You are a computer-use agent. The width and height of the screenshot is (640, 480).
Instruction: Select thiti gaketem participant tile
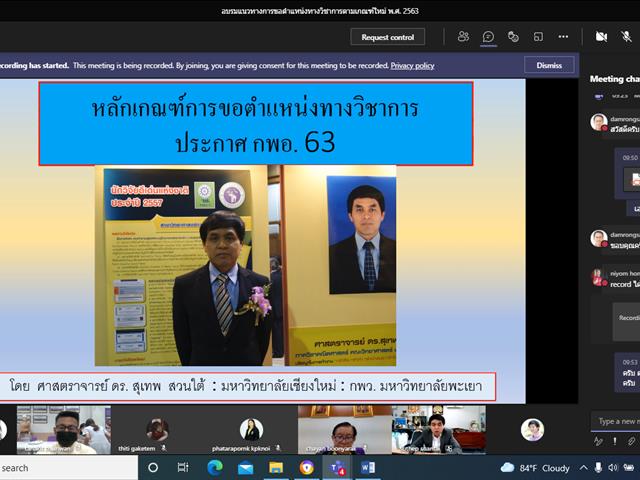(x=158, y=430)
